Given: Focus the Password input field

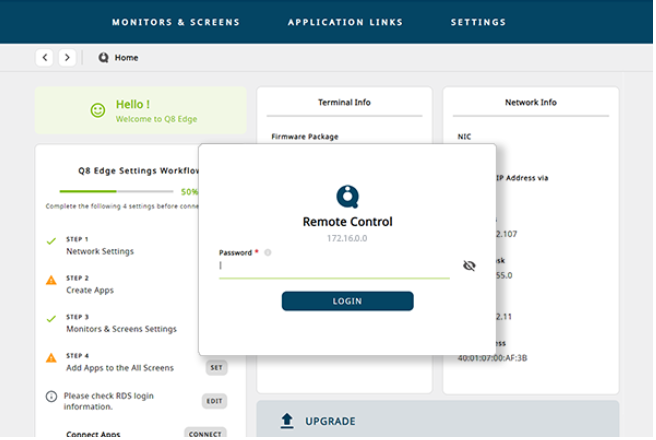Looking at the screenshot, I should click(333, 267).
